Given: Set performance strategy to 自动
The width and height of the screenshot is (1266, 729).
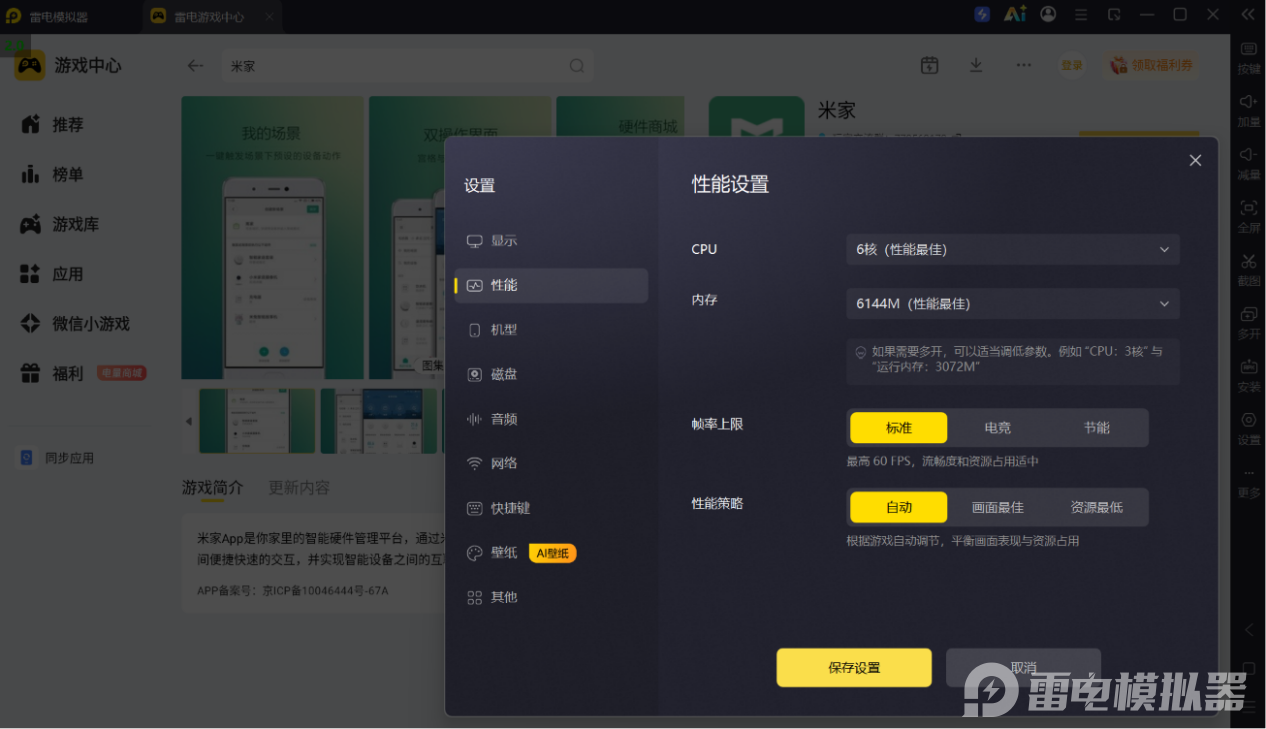Looking at the screenshot, I should pos(898,507).
